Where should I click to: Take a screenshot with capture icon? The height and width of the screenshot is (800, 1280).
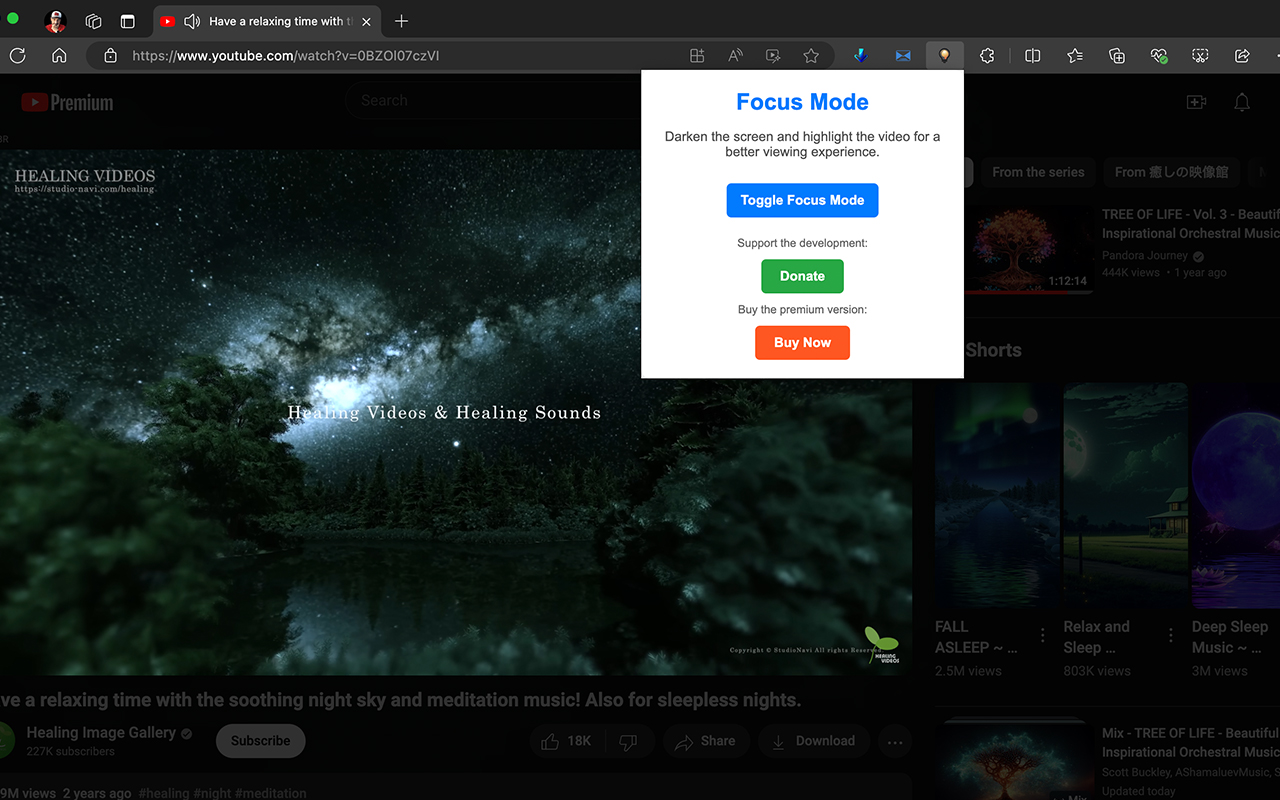click(1201, 56)
